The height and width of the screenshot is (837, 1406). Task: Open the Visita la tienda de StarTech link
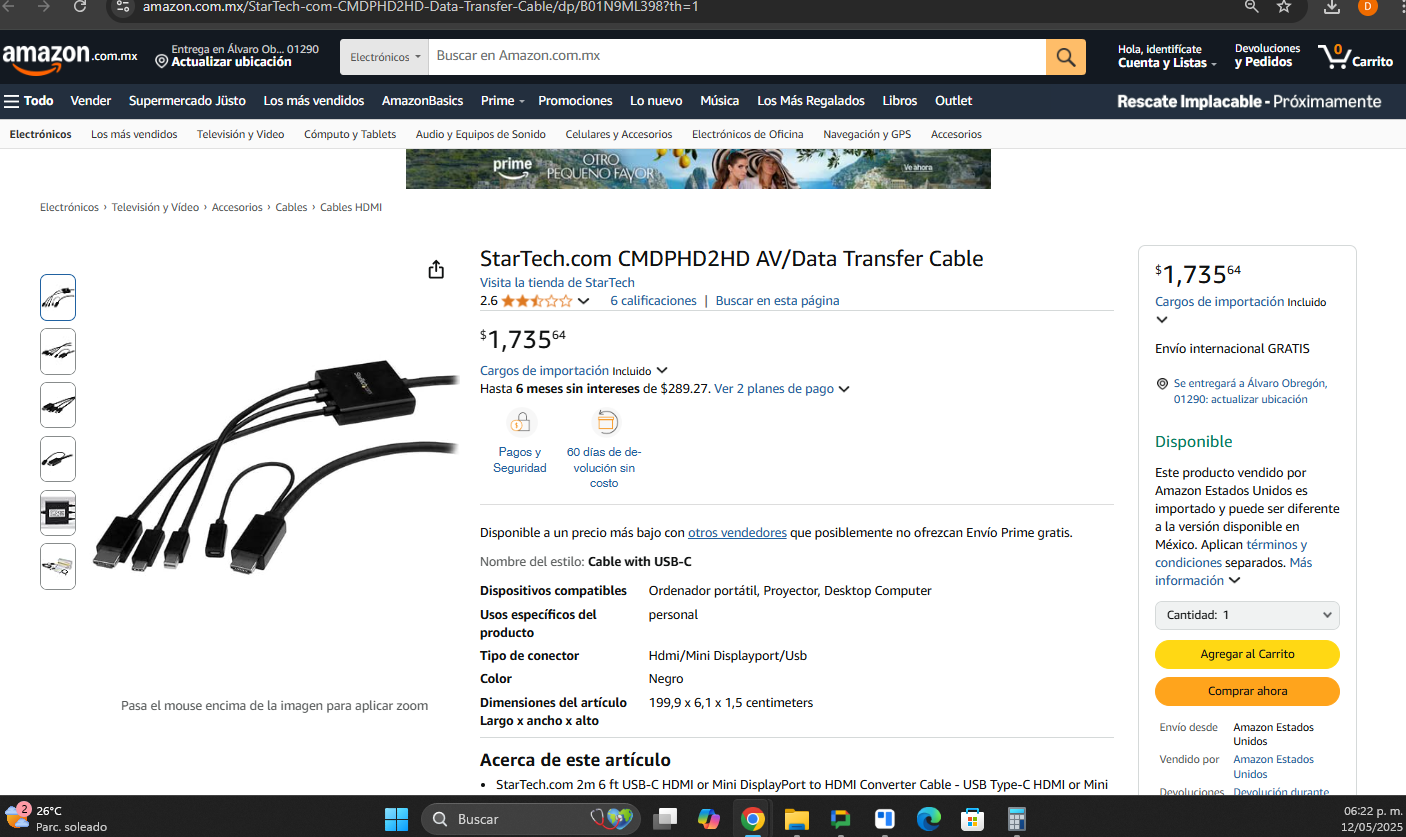pos(557,283)
